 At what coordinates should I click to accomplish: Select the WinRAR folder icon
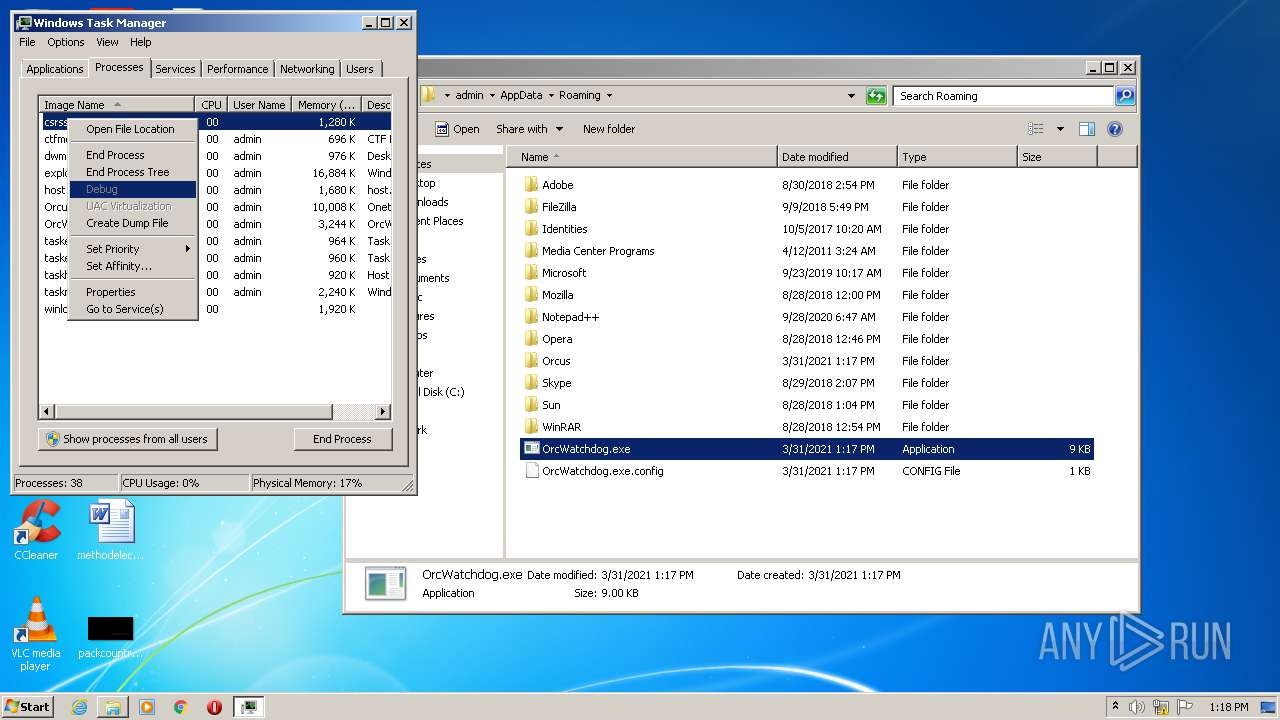(x=532, y=427)
